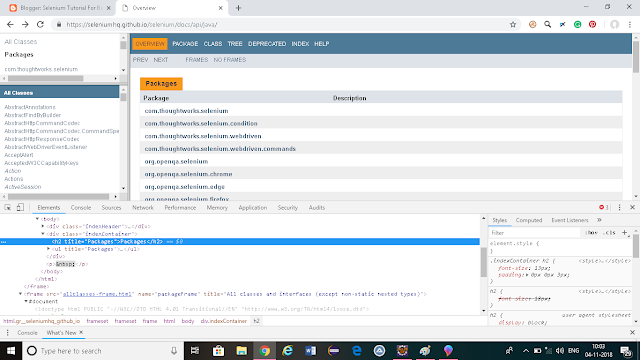640x360 pixels.
Task: Reload the current page
Action: coord(40,24)
